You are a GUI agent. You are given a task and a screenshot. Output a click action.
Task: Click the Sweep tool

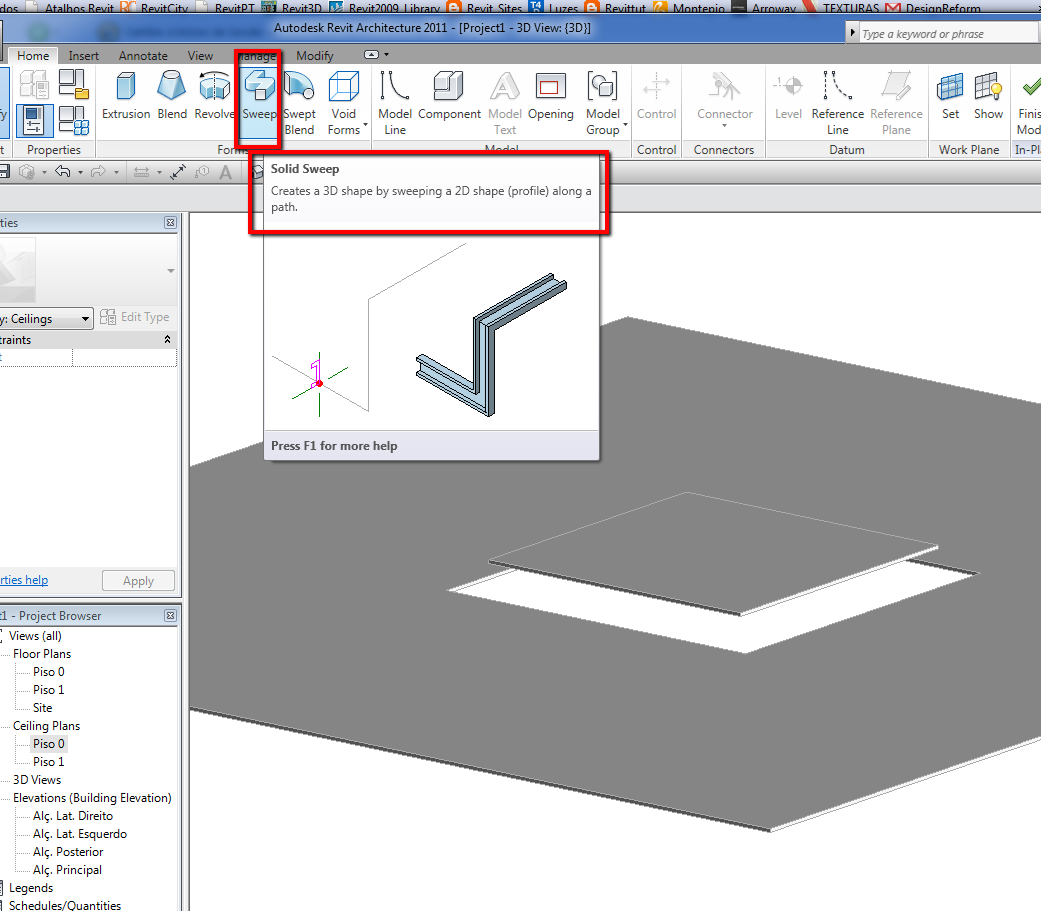click(258, 96)
